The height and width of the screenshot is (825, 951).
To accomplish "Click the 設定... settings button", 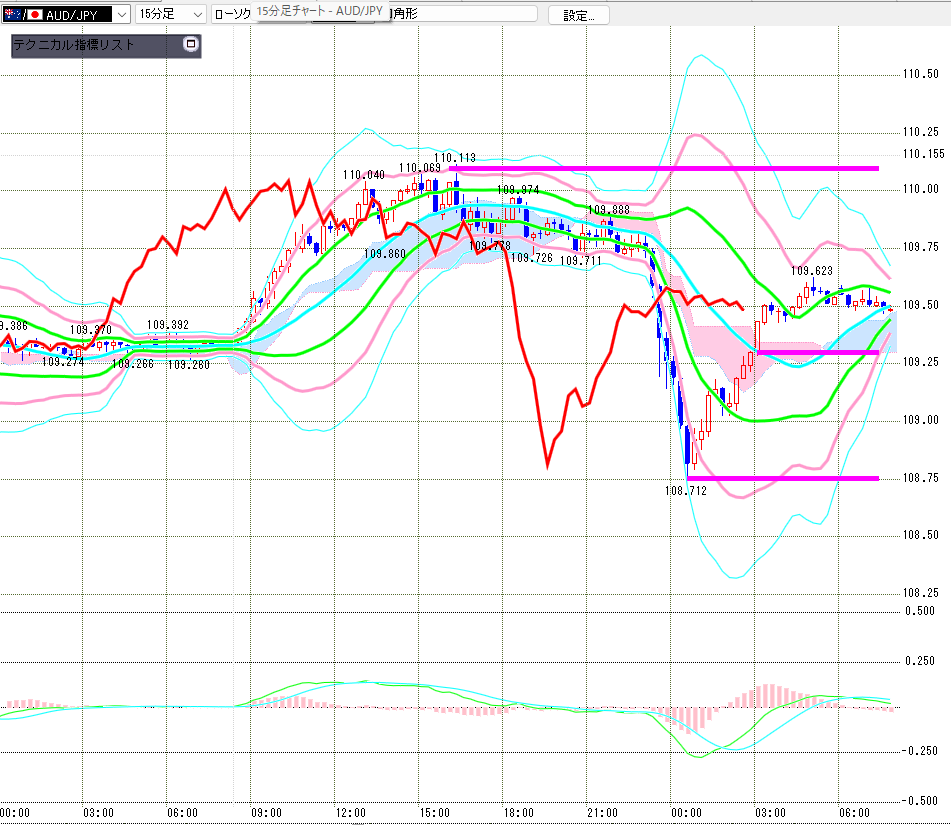I will pyautogui.click(x=579, y=15).
